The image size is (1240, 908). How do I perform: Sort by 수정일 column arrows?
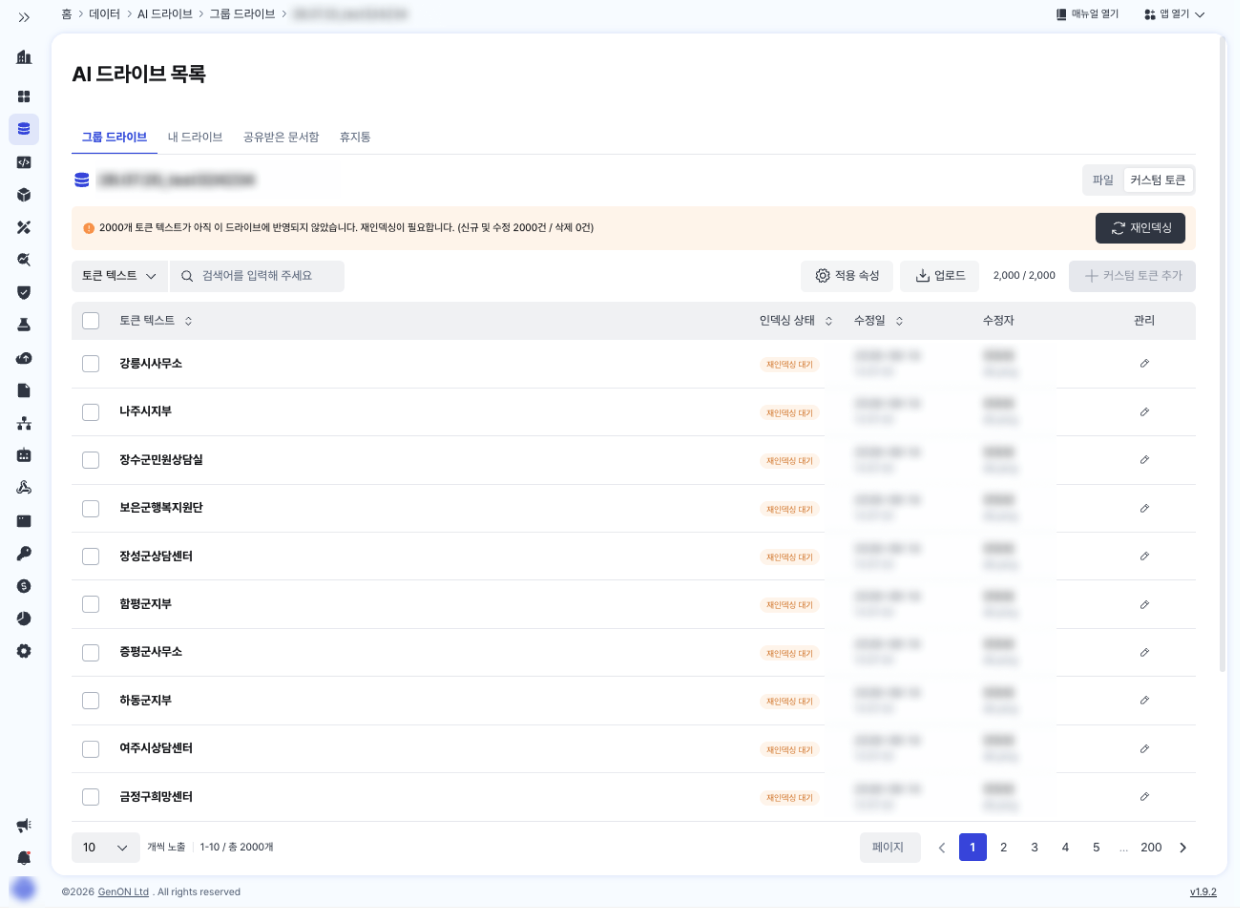(899, 321)
